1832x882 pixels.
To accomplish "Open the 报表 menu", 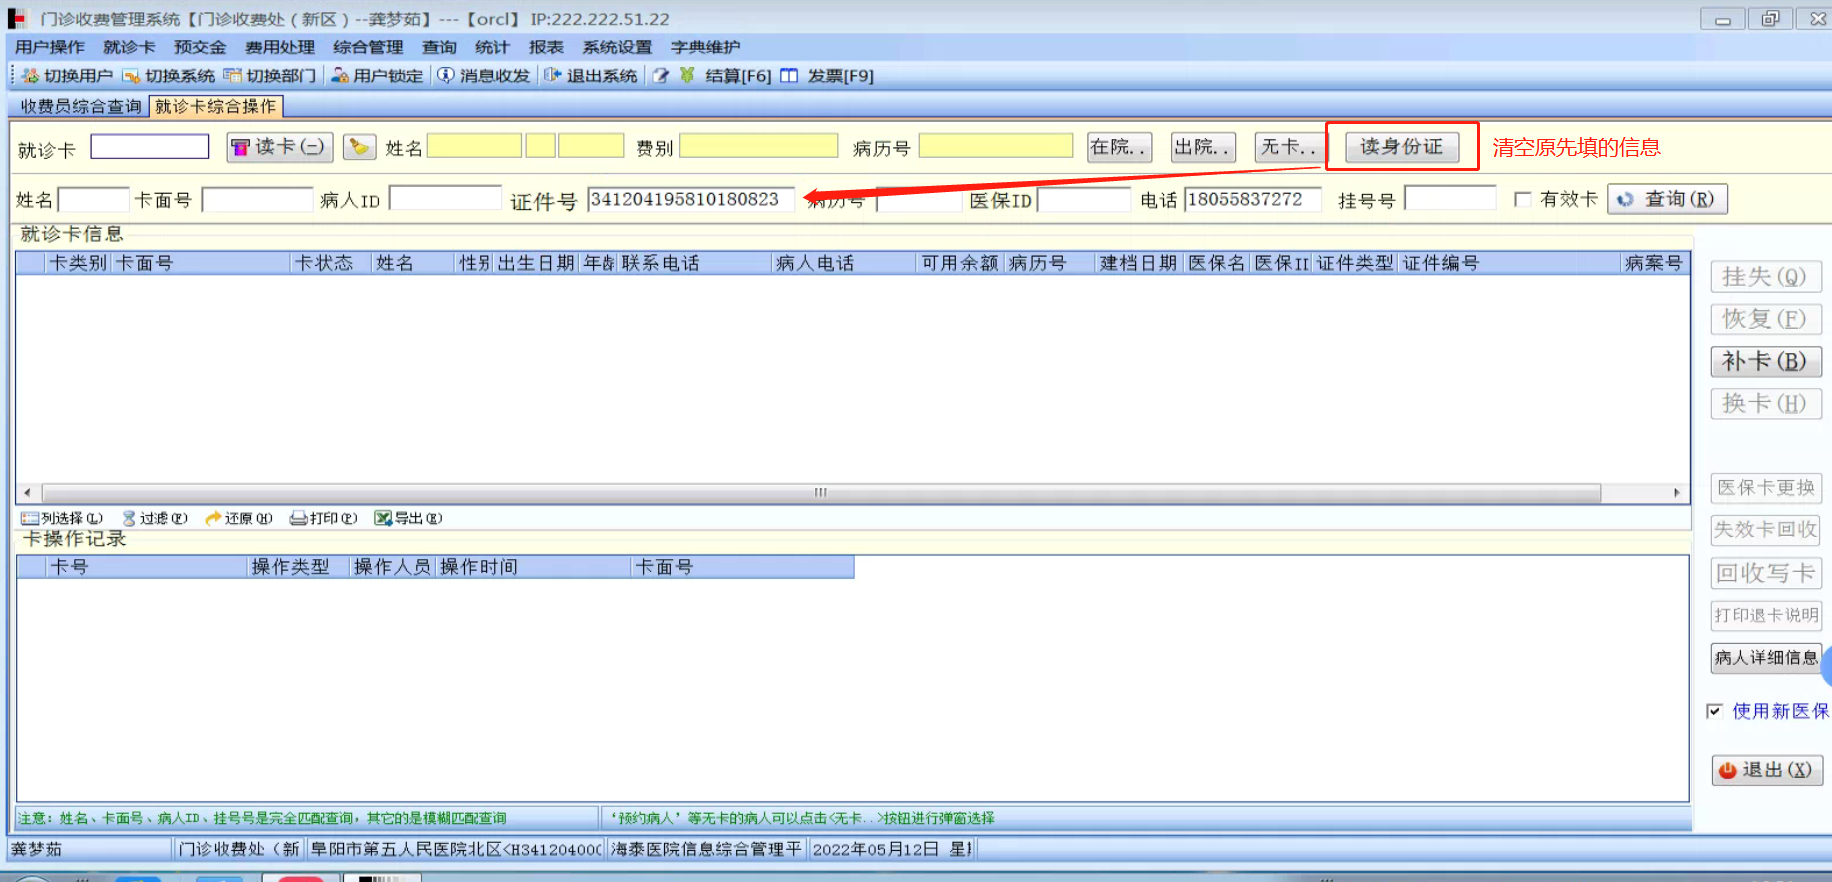I will [x=546, y=47].
